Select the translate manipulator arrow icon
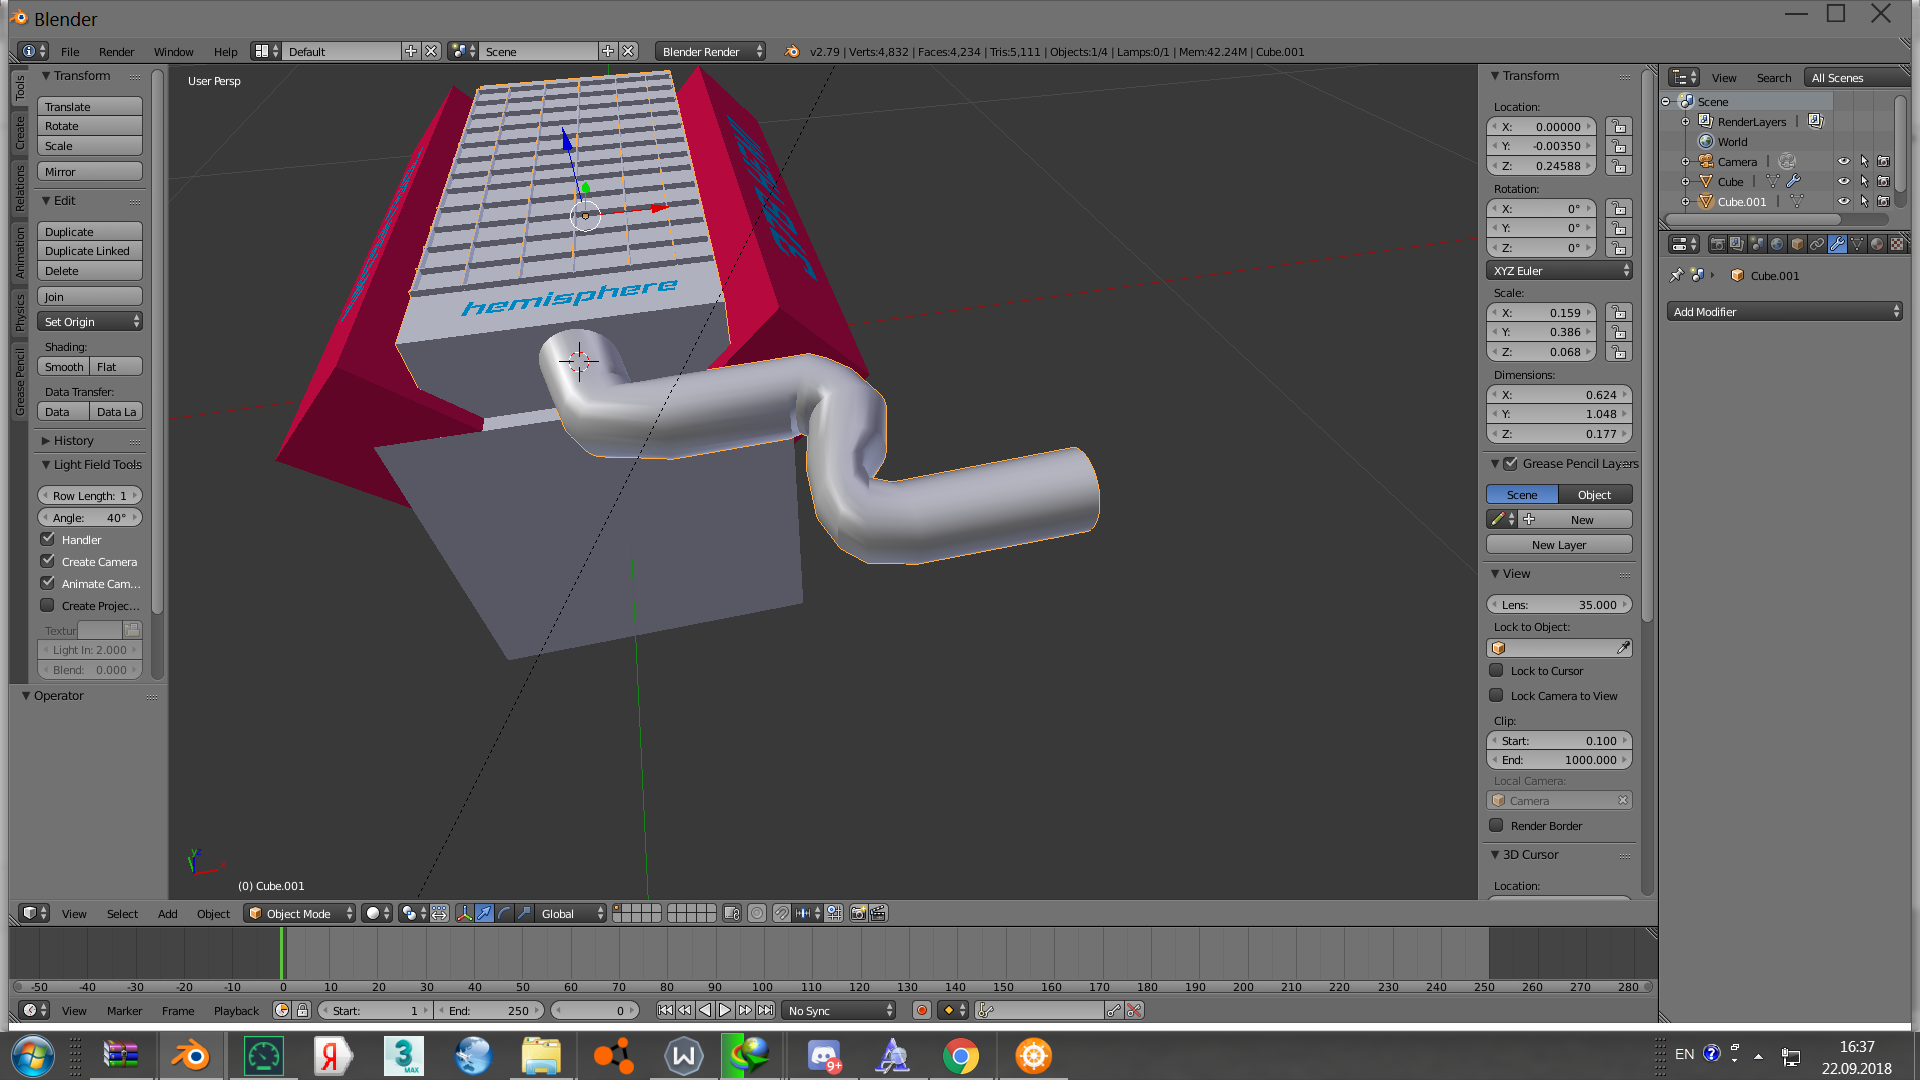 (x=484, y=913)
